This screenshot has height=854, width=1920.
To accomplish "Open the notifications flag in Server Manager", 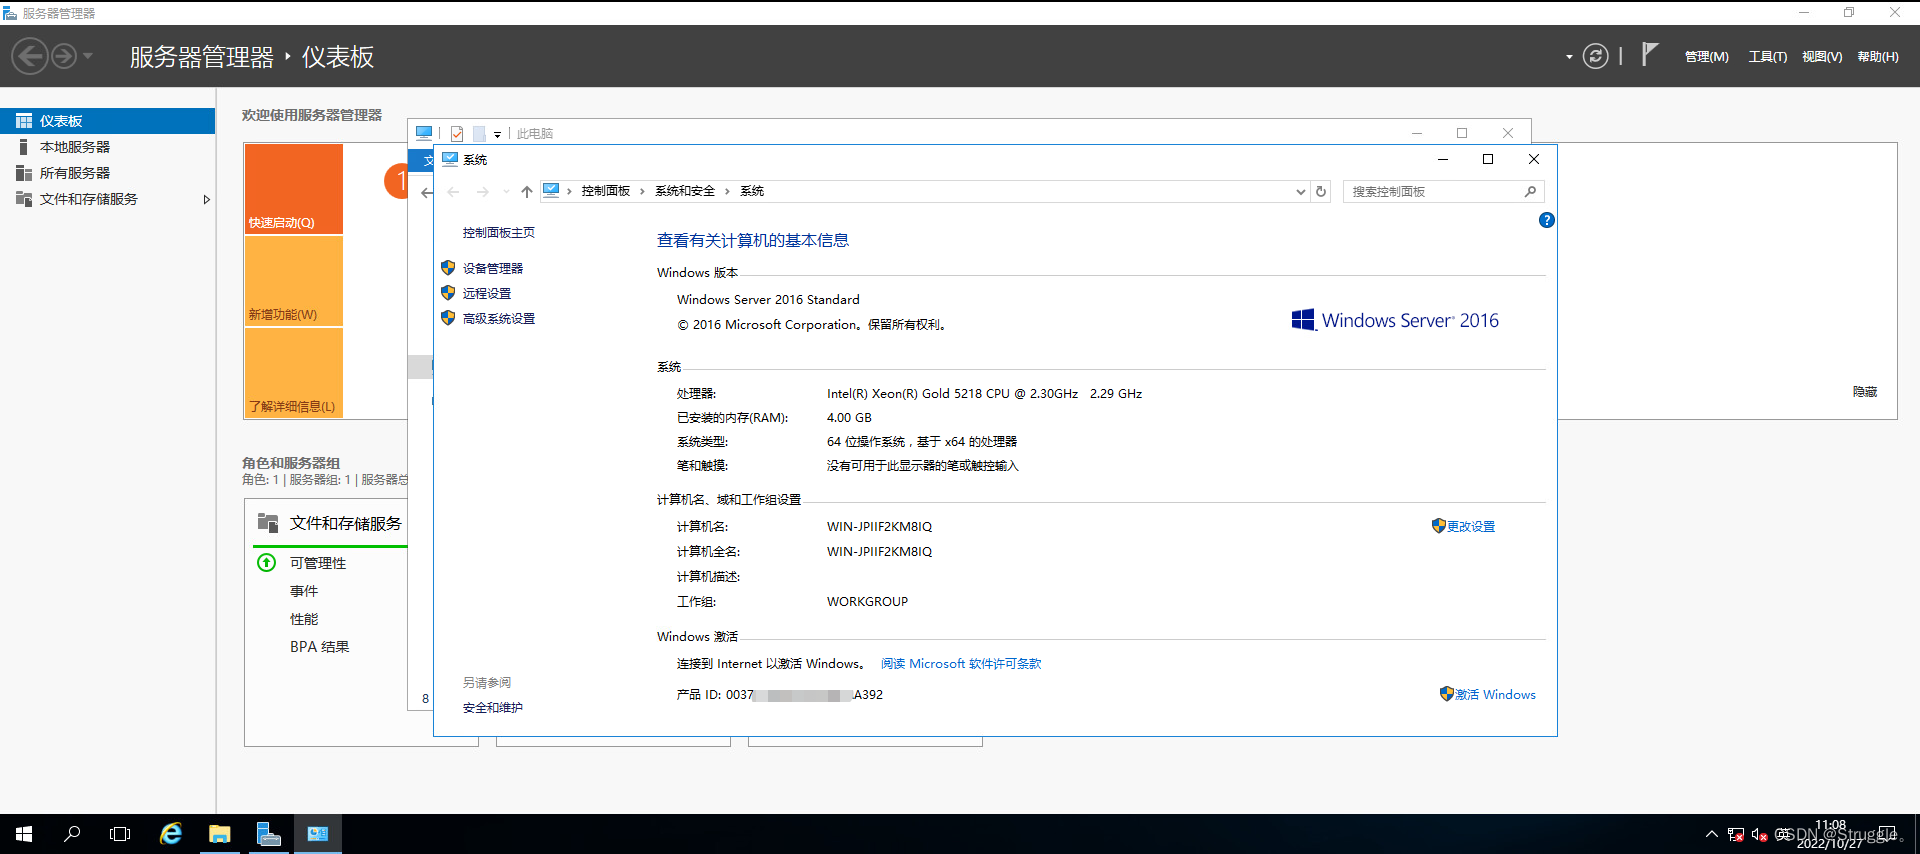I will [x=1650, y=55].
